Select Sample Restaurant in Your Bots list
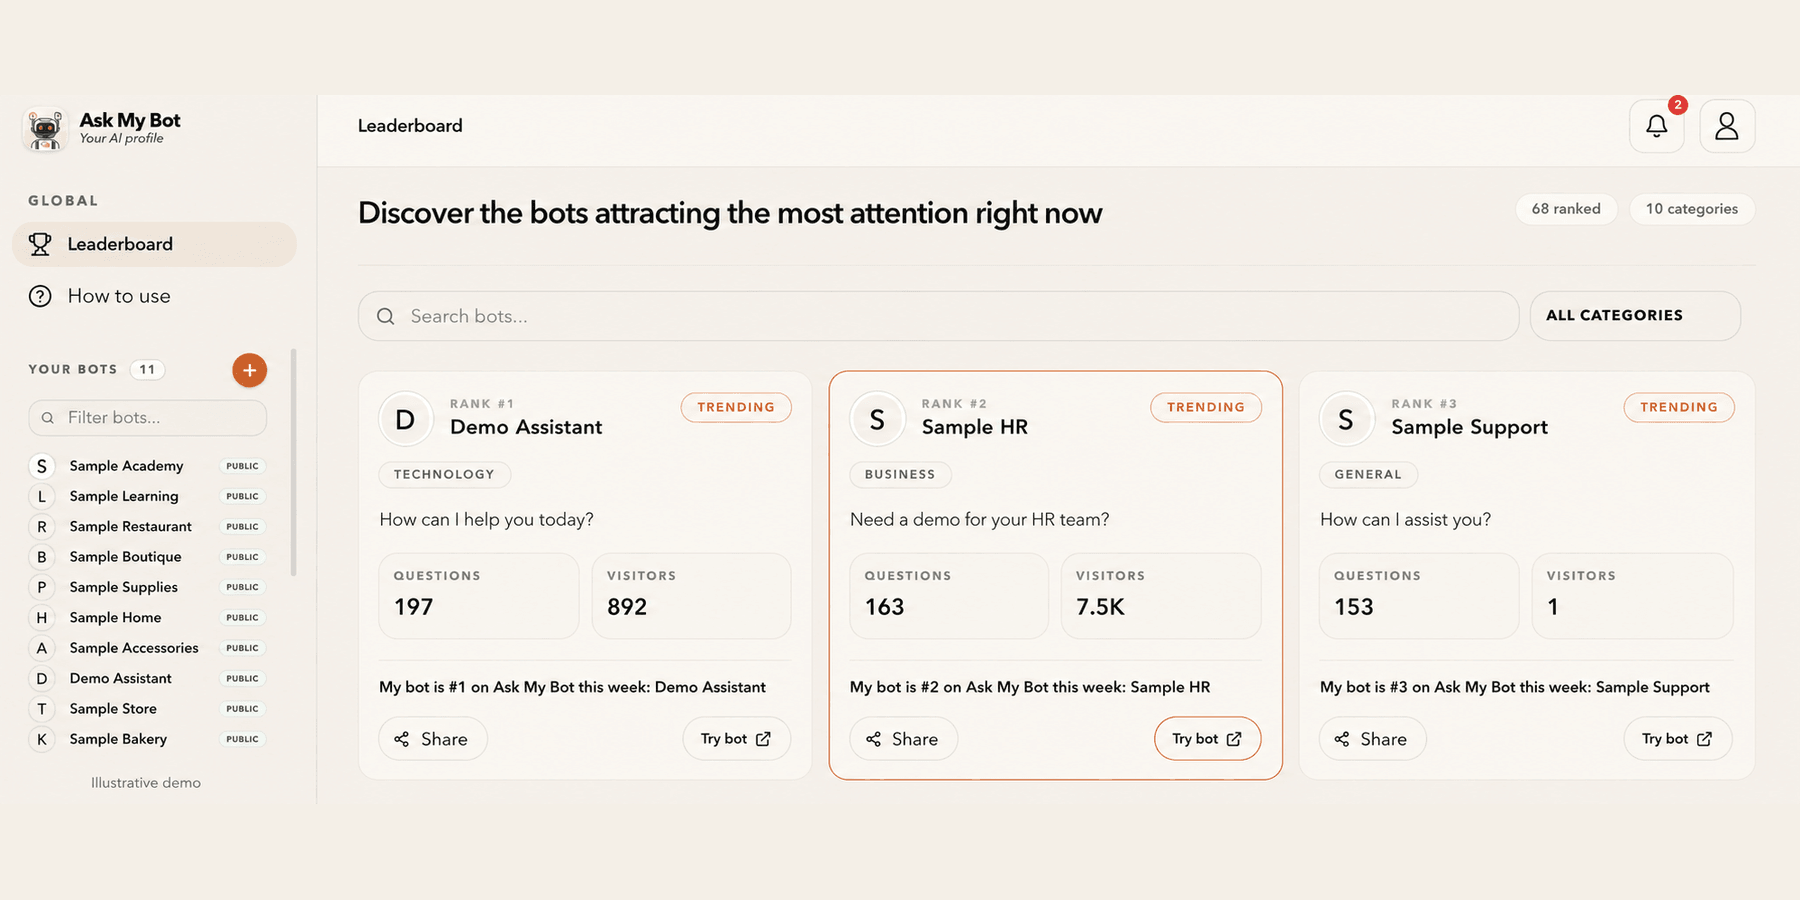1800x900 pixels. pyautogui.click(x=148, y=526)
